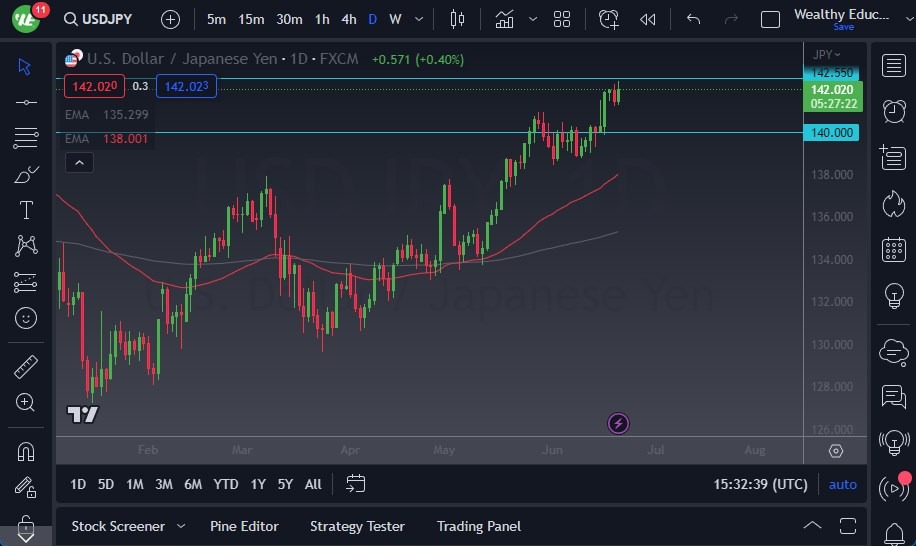Image resolution: width=916 pixels, height=546 pixels.
Task: Open the candlestick chart style dropdown
Action: pyautogui.click(x=458, y=19)
